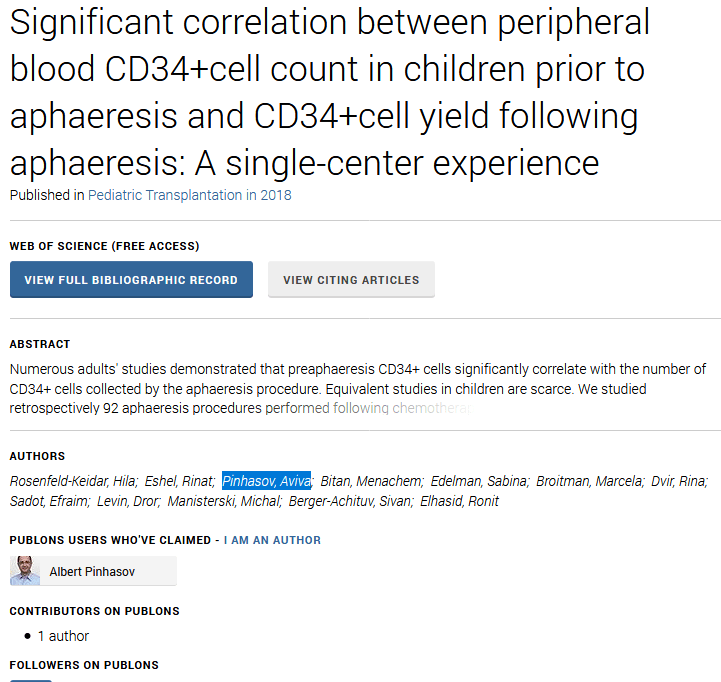The width and height of the screenshot is (721, 682).
Task: Click the '1 author' contributors item
Action: pos(63,636)
